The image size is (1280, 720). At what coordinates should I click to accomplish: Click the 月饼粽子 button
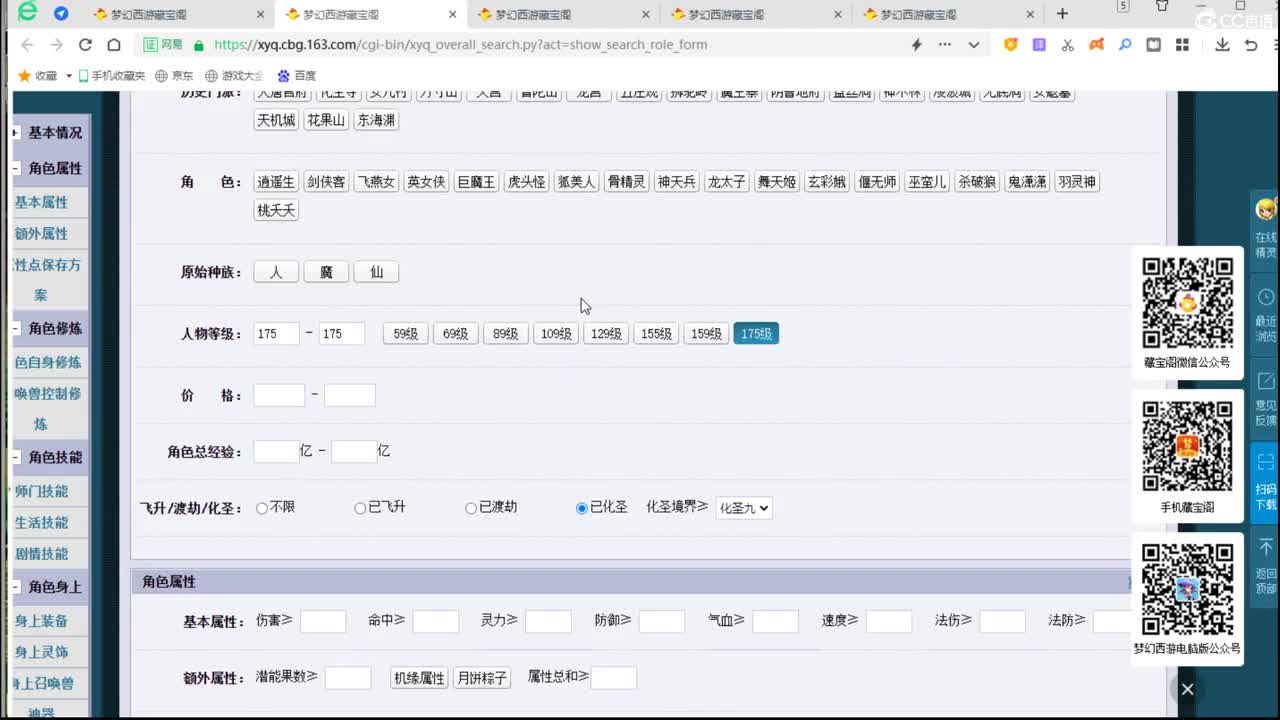click(482, 678)
